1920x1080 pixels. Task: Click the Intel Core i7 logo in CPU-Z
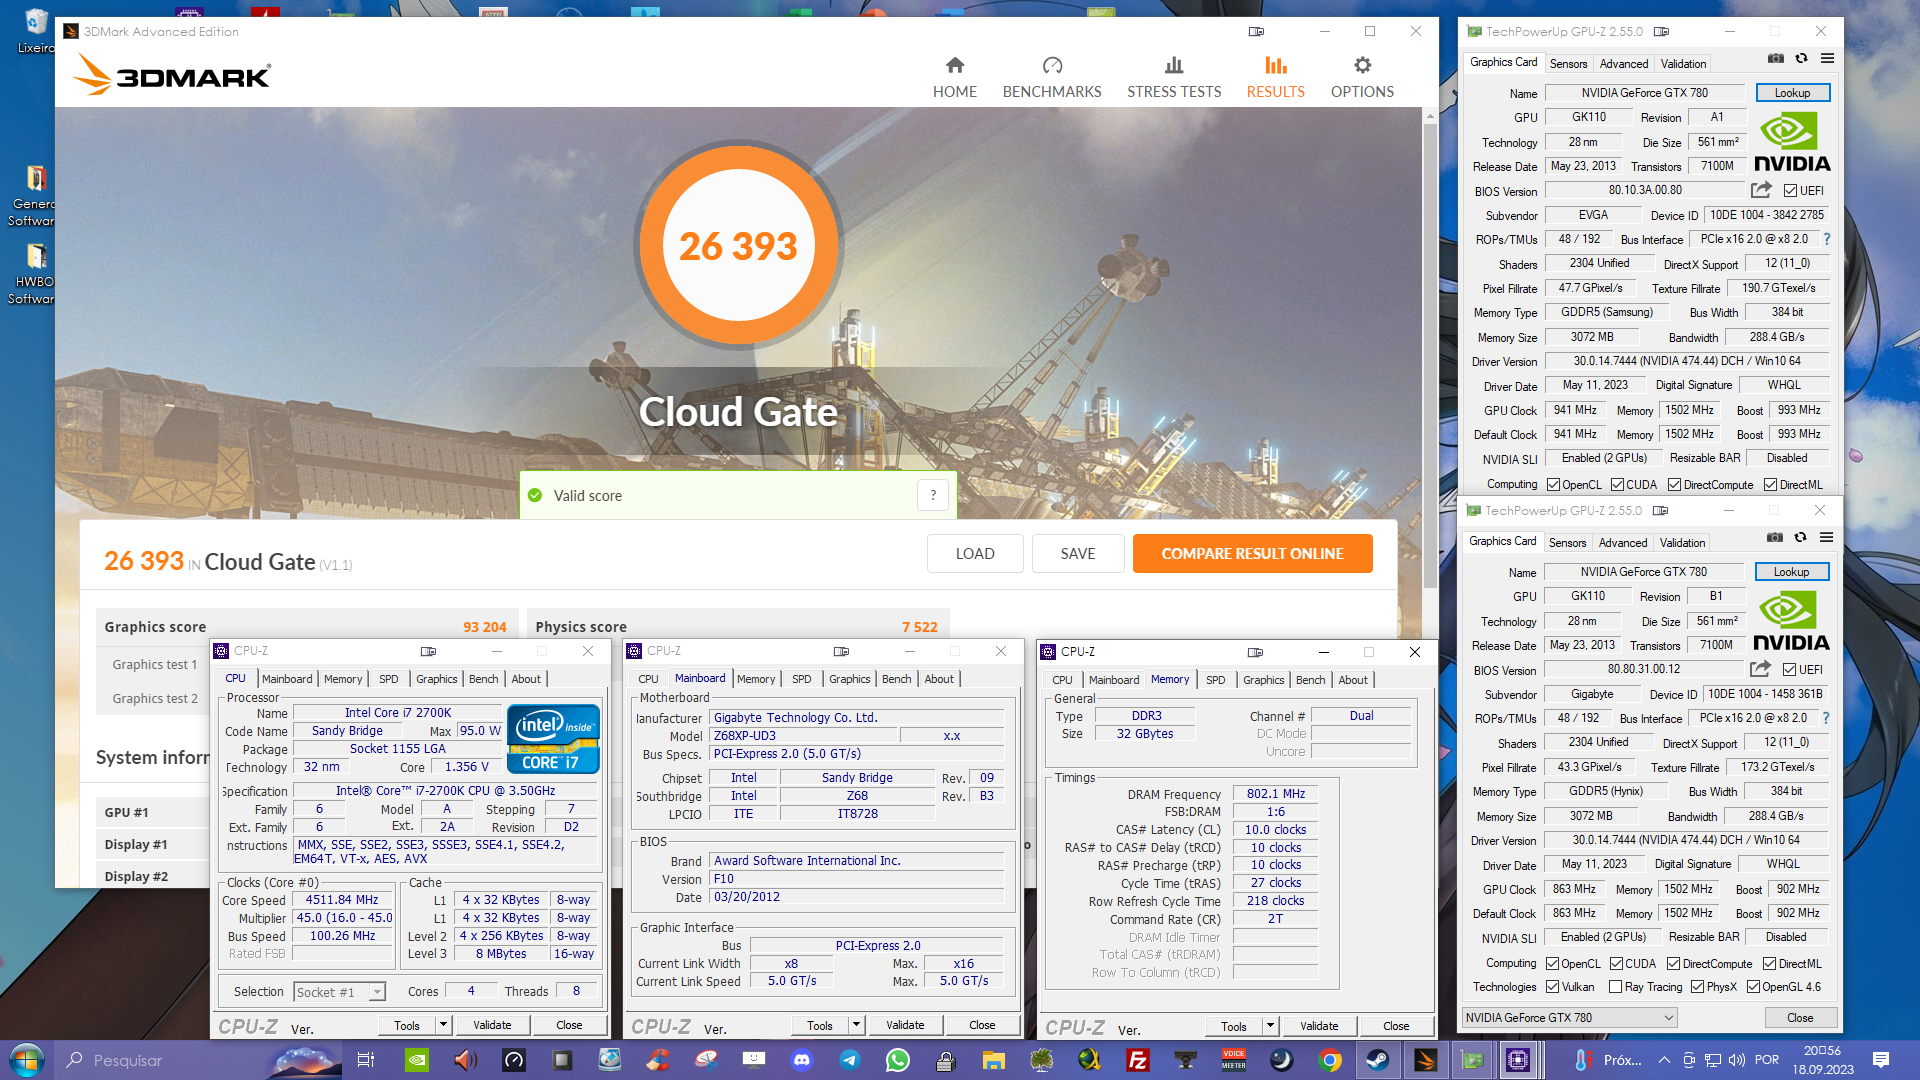pyautogui.click(x=553, y=739)
